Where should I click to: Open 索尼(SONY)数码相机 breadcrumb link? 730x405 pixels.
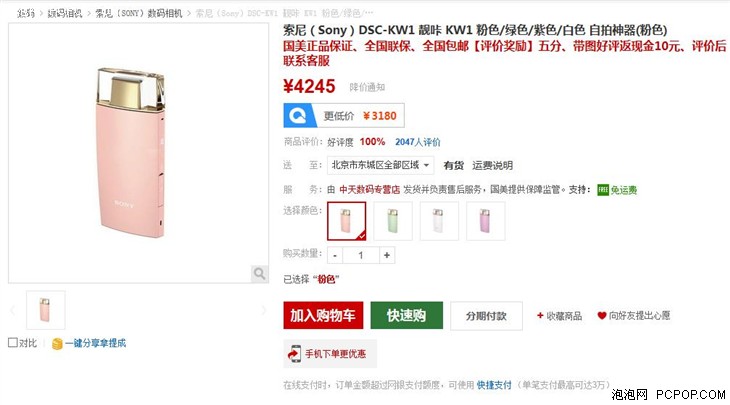[x=139, y=14]
